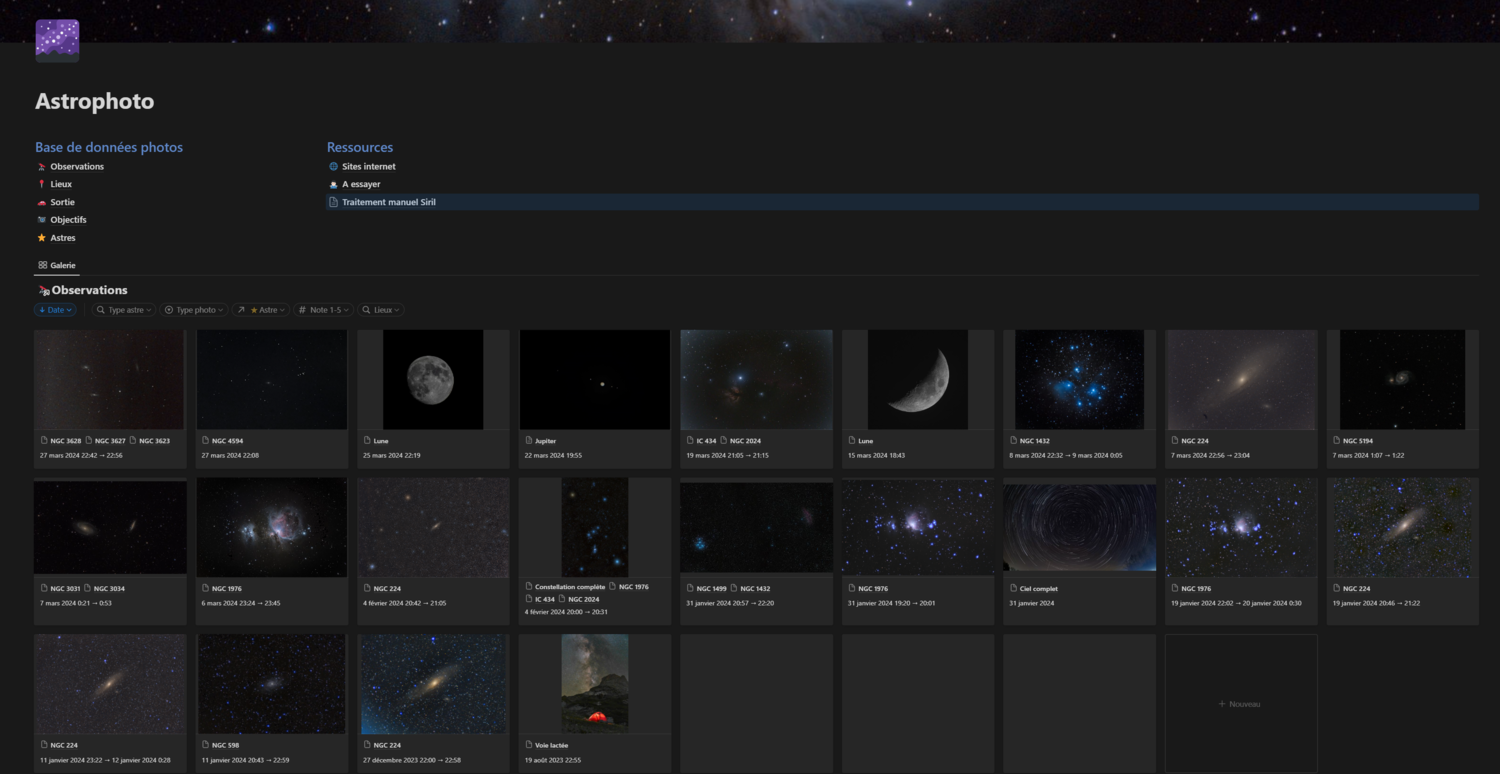Click the page icon before Ciel complet
This screenshot has width=1500, height=774.
1014,589
